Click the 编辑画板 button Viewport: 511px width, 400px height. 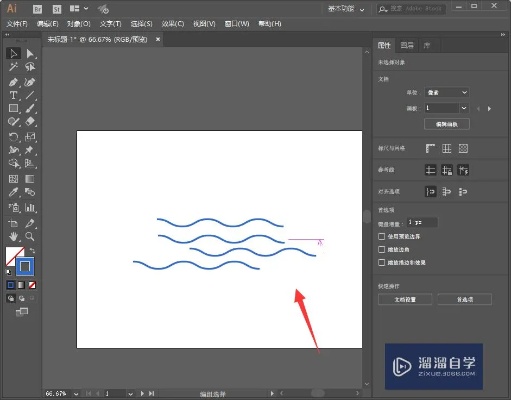pyautogui.click(x=447, y=124)
